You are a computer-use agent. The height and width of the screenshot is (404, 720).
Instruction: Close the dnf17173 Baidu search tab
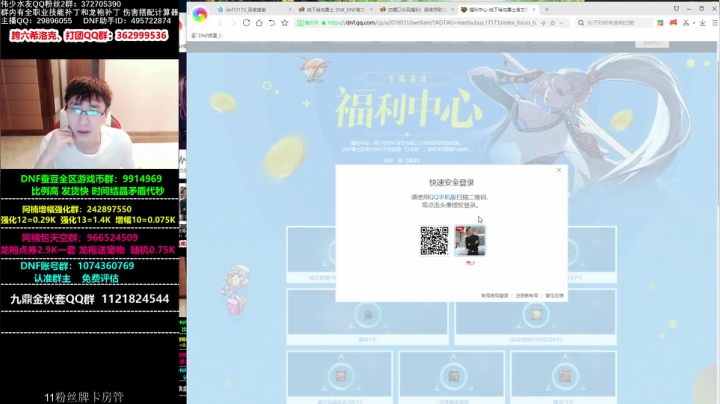[290, 9]
